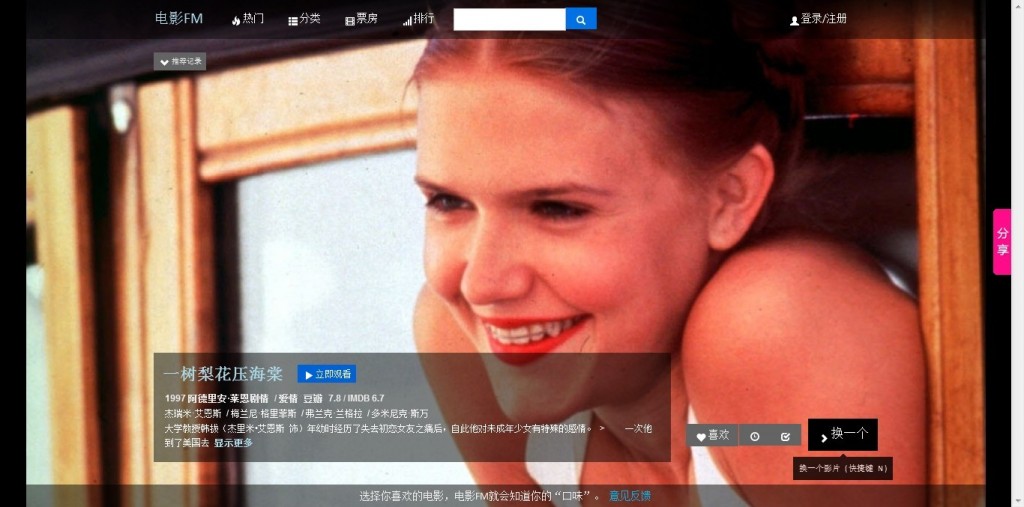Focus the movie search input field
This screenshot has height=507, width=1024.
[x=509, y=19]
